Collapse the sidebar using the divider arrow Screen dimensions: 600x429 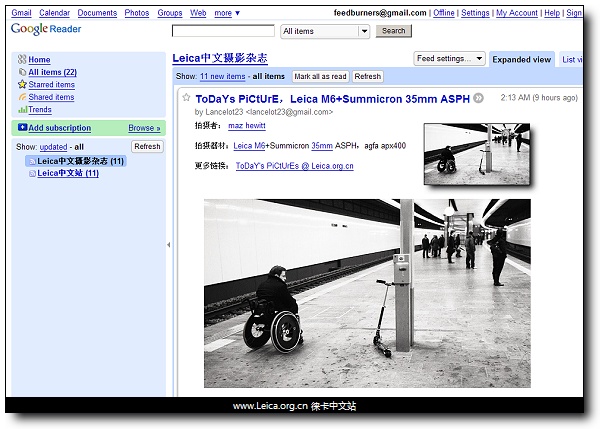coord(168,244)
